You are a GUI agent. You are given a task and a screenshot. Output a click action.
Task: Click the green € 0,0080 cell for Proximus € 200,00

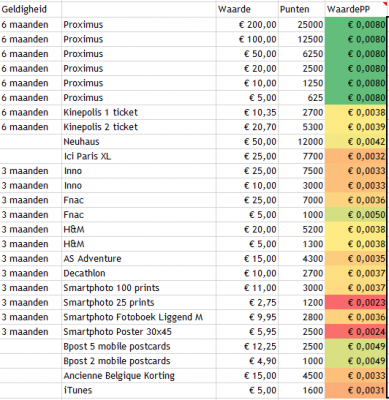(x=356, y=25)
